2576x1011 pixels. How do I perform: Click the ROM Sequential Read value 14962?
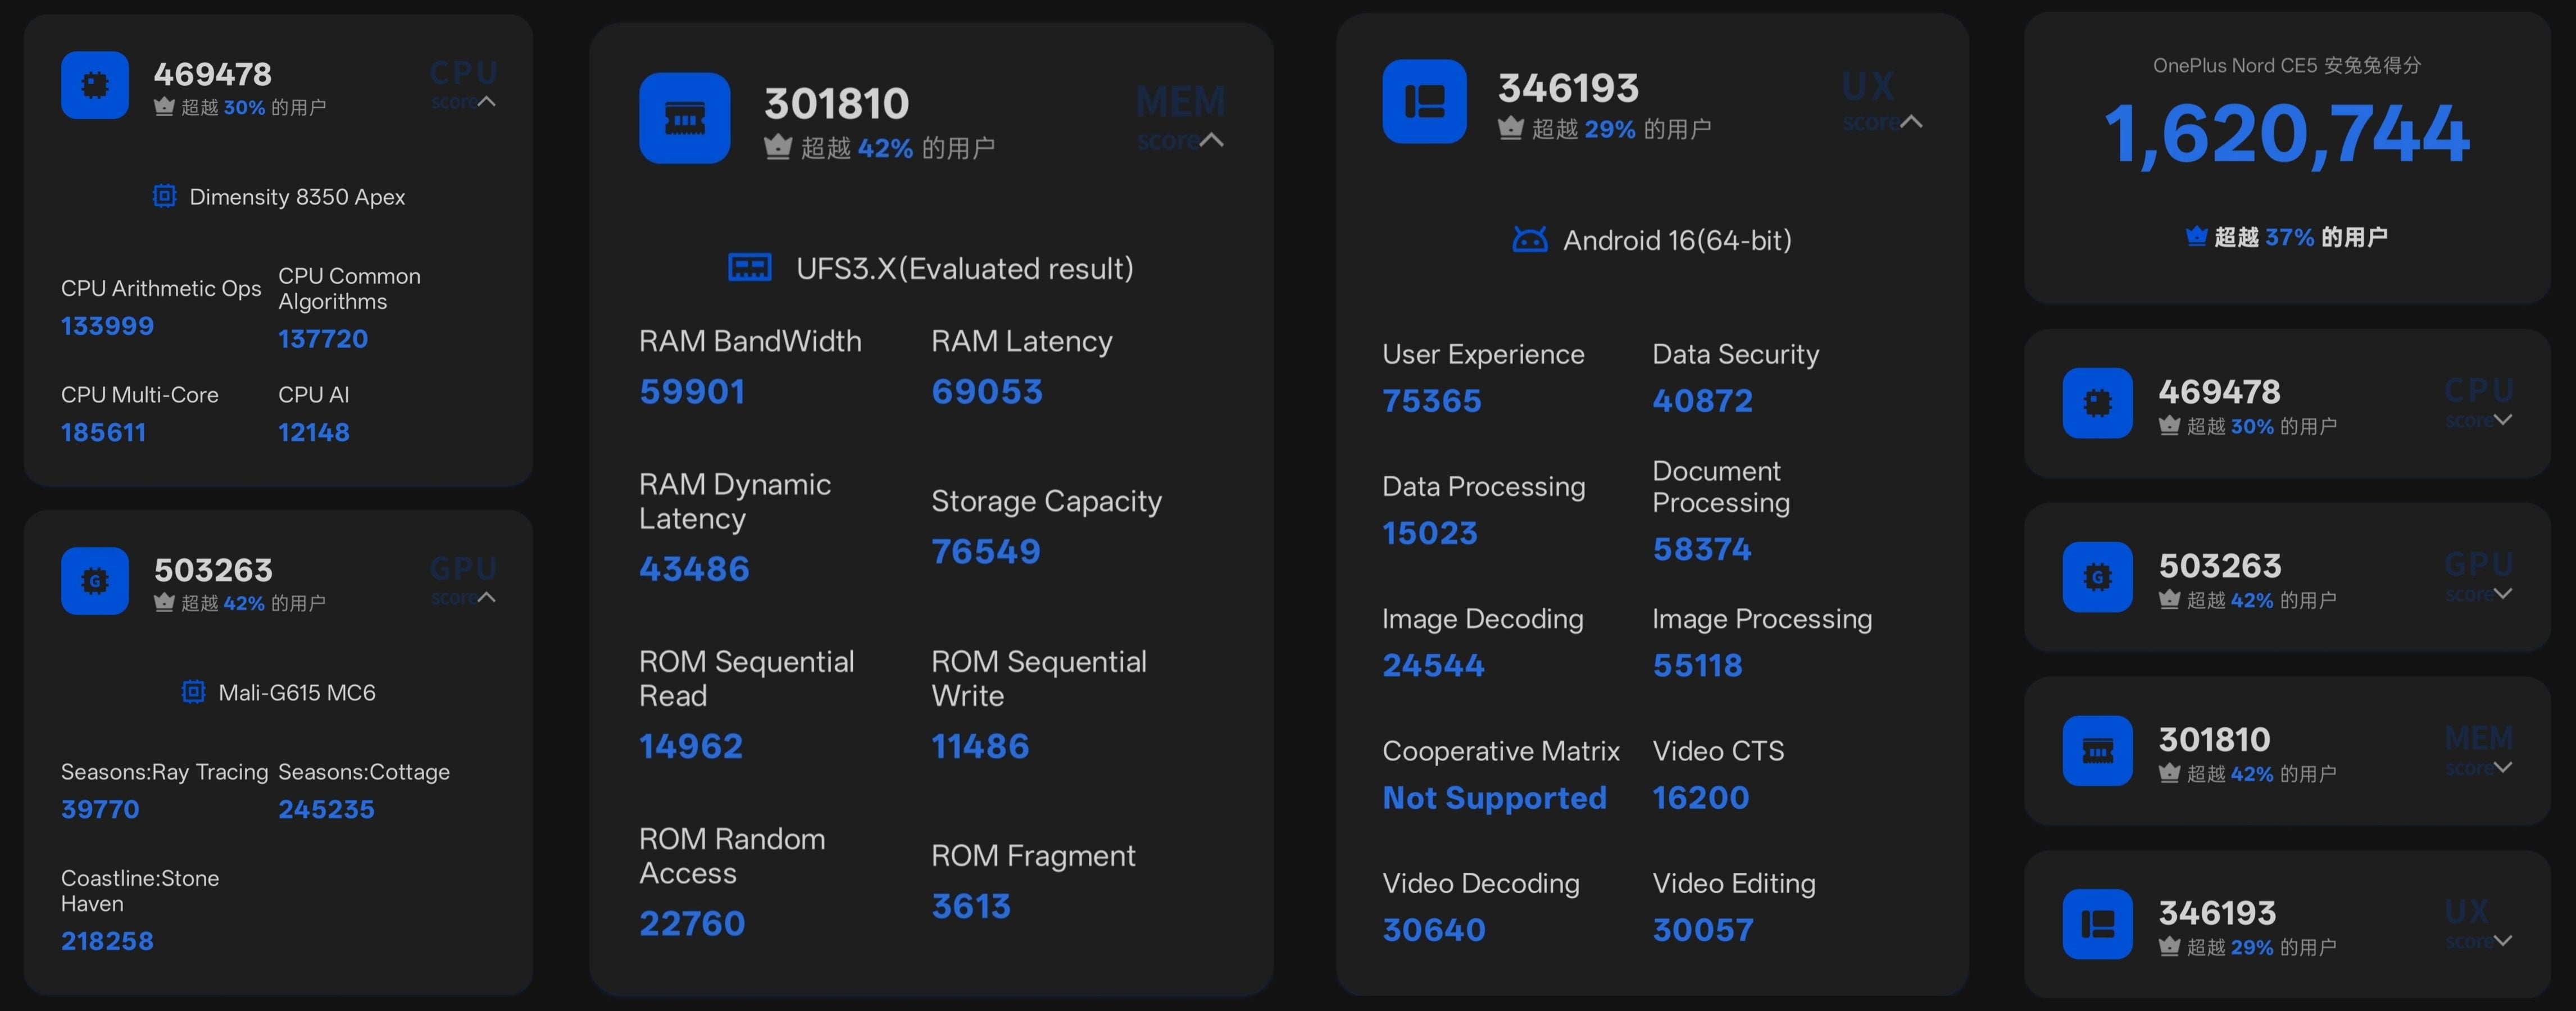point(691,746)
